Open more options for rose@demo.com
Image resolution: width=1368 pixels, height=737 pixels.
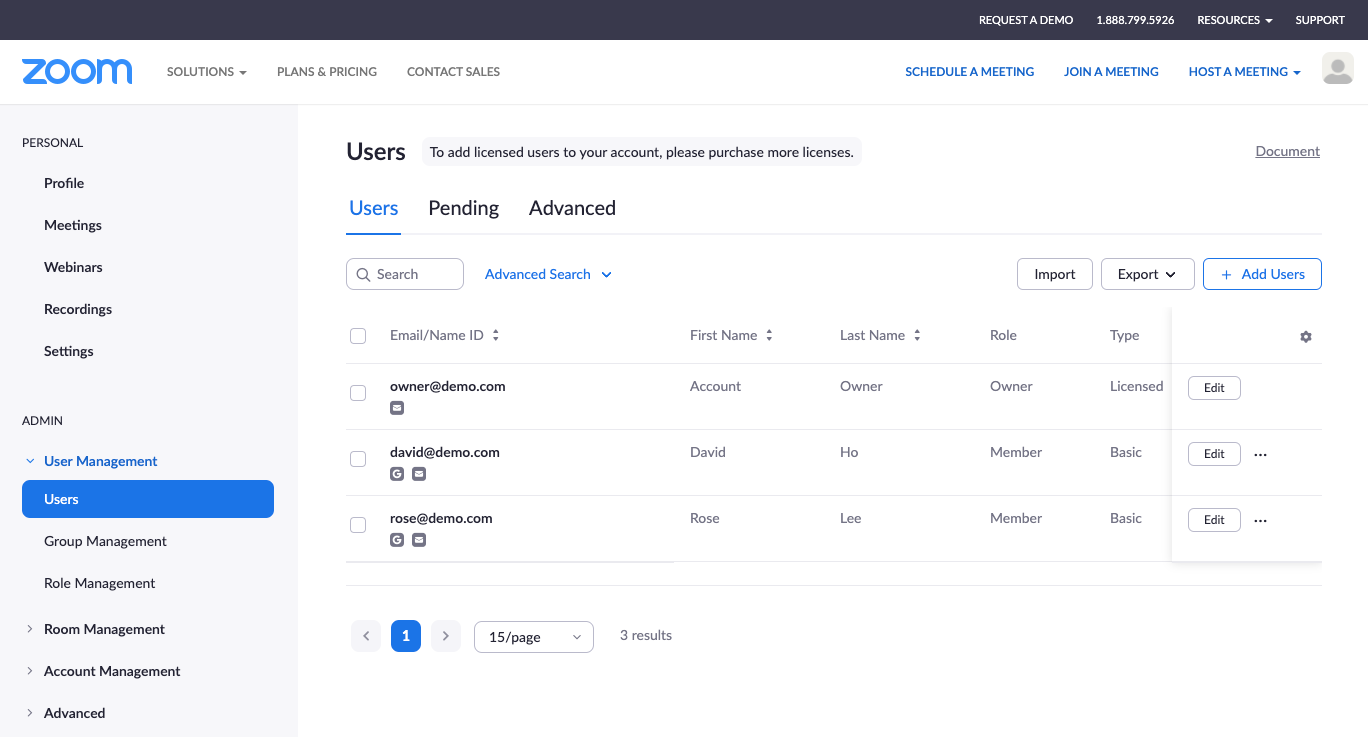1260,521
